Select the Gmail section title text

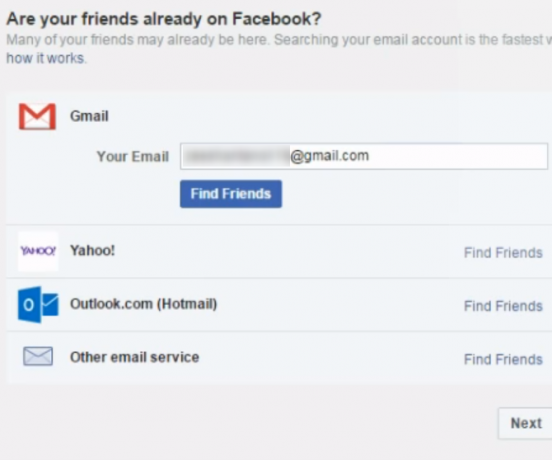click(89, 116)
